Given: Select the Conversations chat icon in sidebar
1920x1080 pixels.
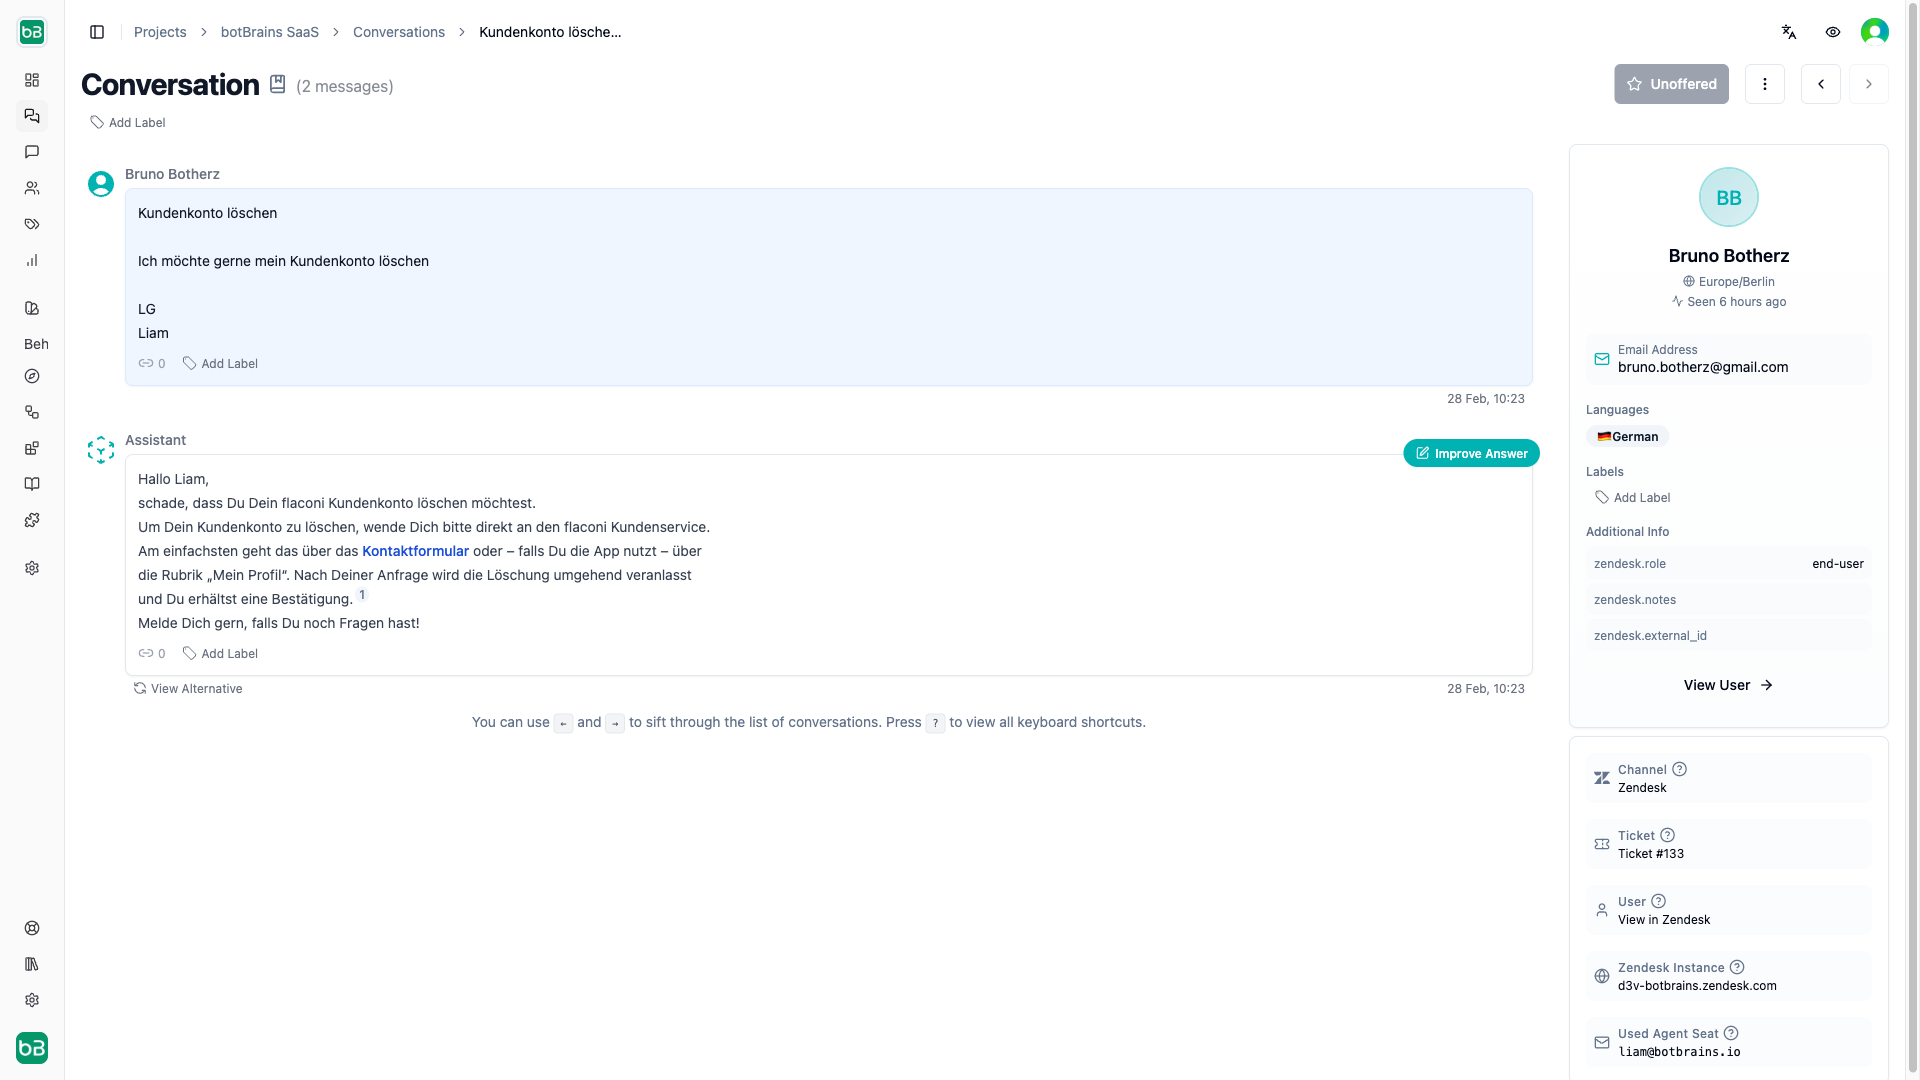Looking at the screenshot, I should tap(32, 116).
